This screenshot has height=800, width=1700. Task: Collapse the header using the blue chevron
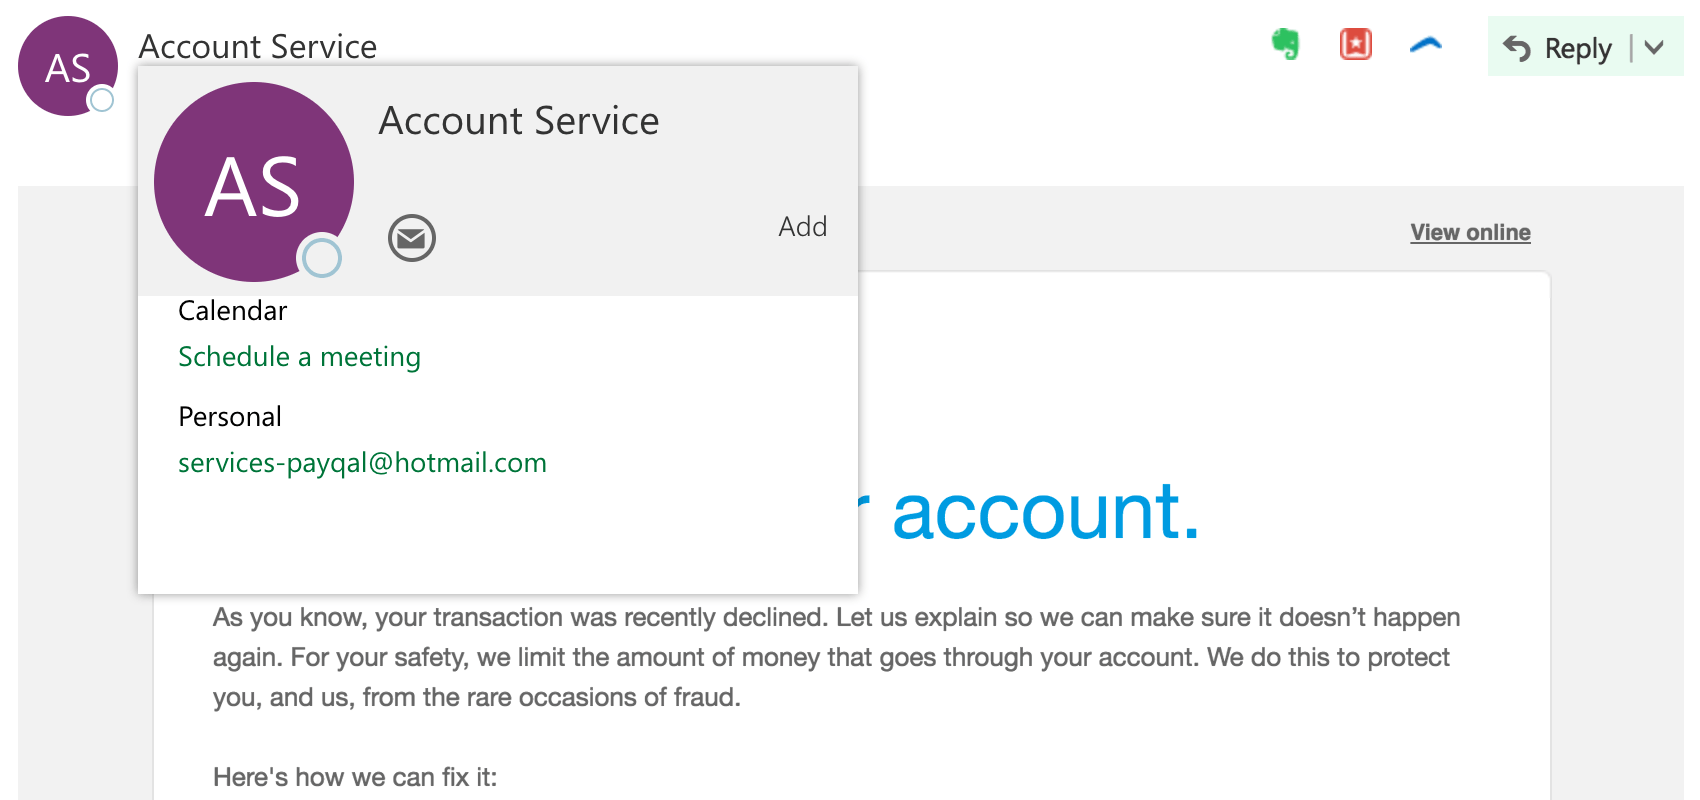1426,44
